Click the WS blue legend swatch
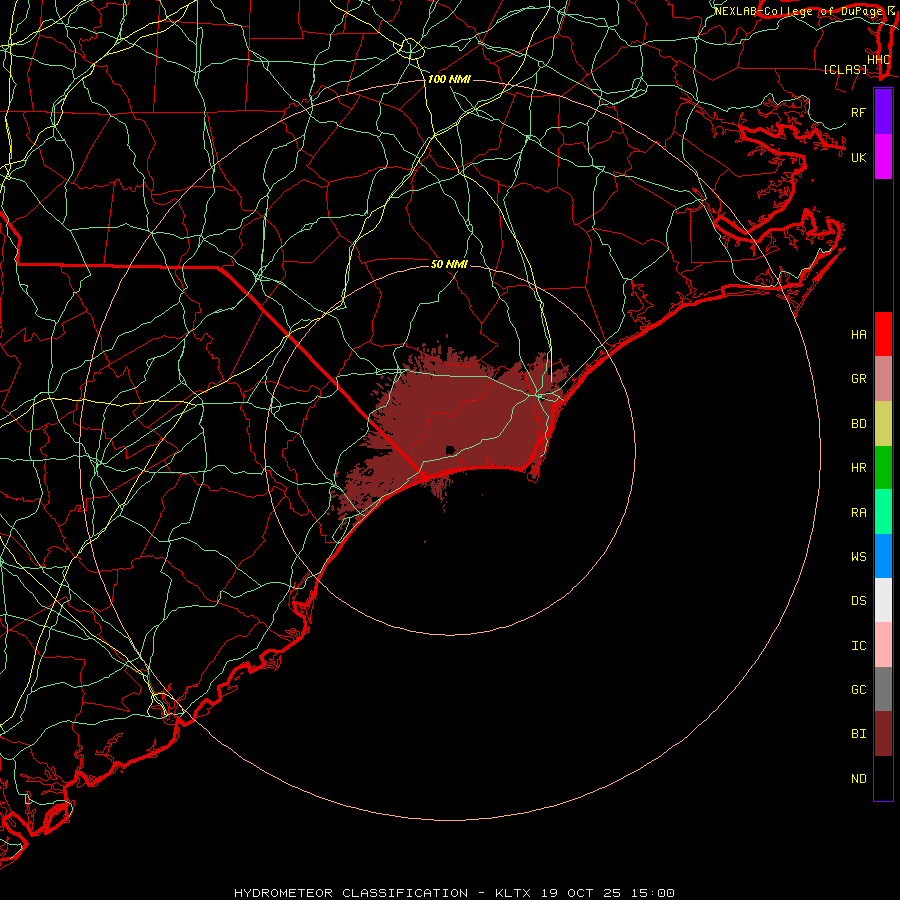 (x=883, y=556)
